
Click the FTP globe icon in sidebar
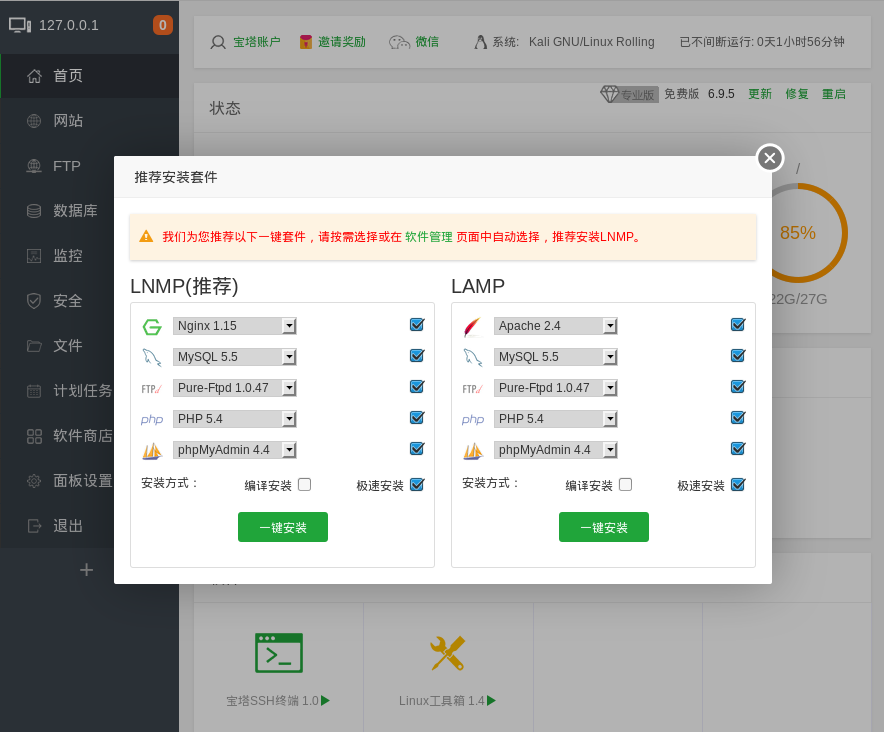pyautogui.click(x=34, y=166)
